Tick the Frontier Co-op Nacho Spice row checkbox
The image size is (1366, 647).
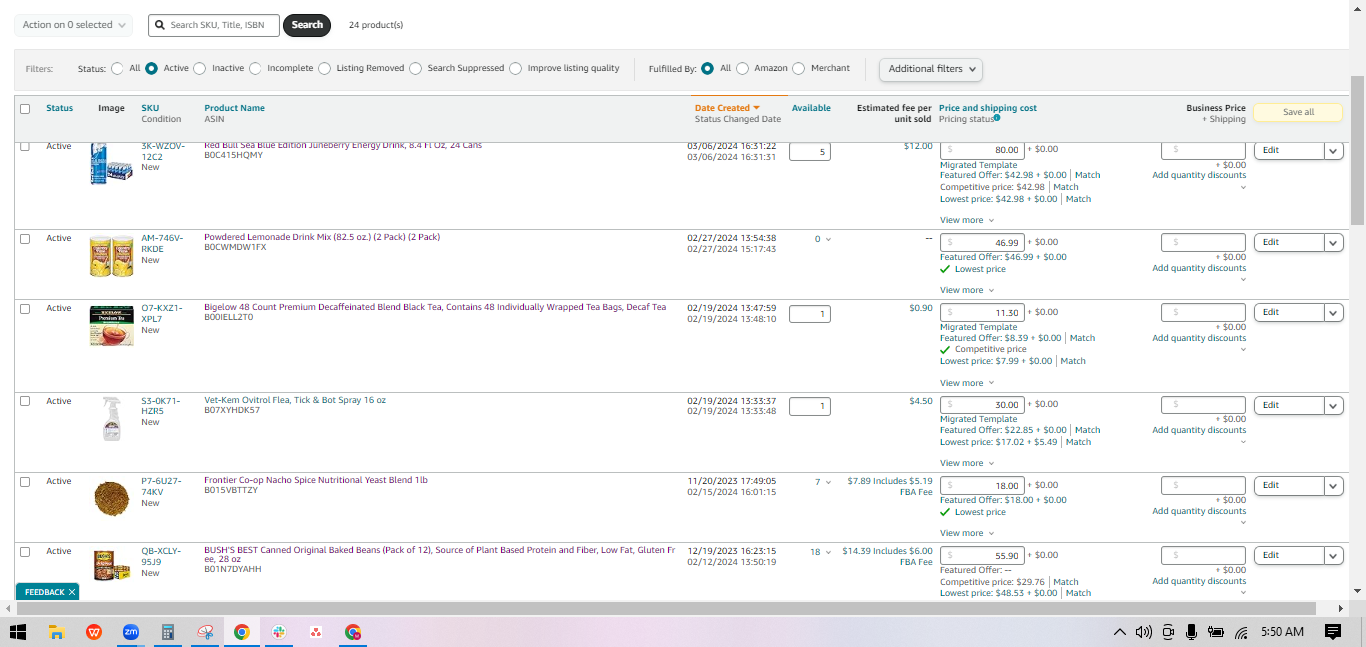(25, 482)
